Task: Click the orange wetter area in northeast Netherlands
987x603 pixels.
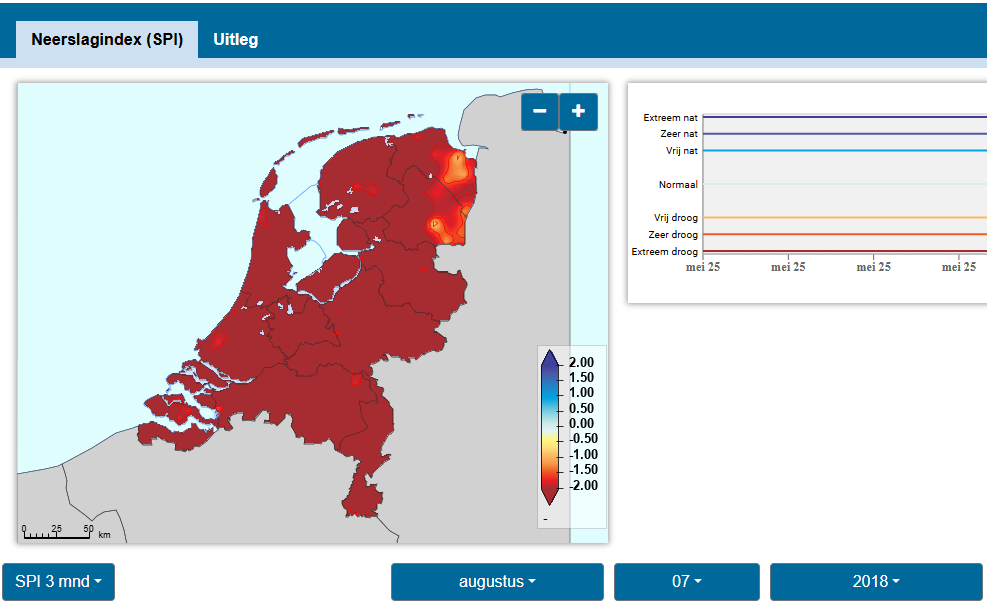Action: [x=454, y=169]
